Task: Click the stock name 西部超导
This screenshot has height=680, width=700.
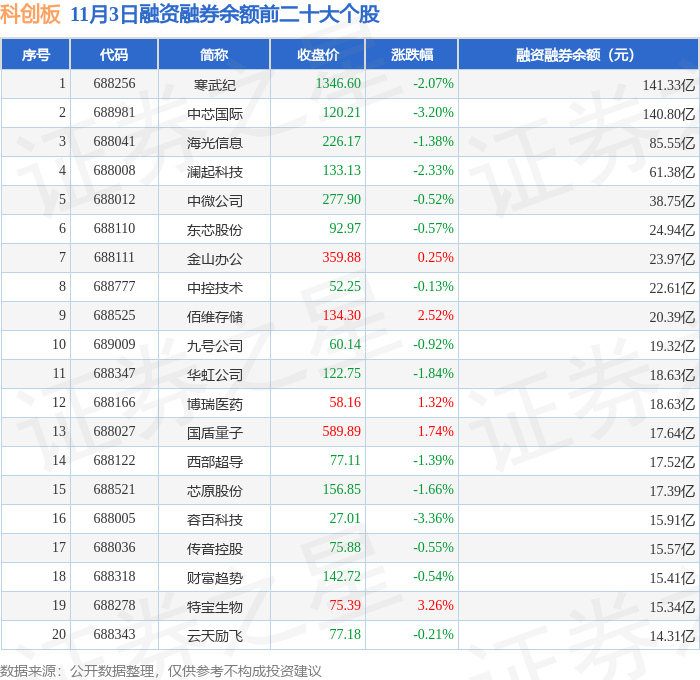Action: 215,462
